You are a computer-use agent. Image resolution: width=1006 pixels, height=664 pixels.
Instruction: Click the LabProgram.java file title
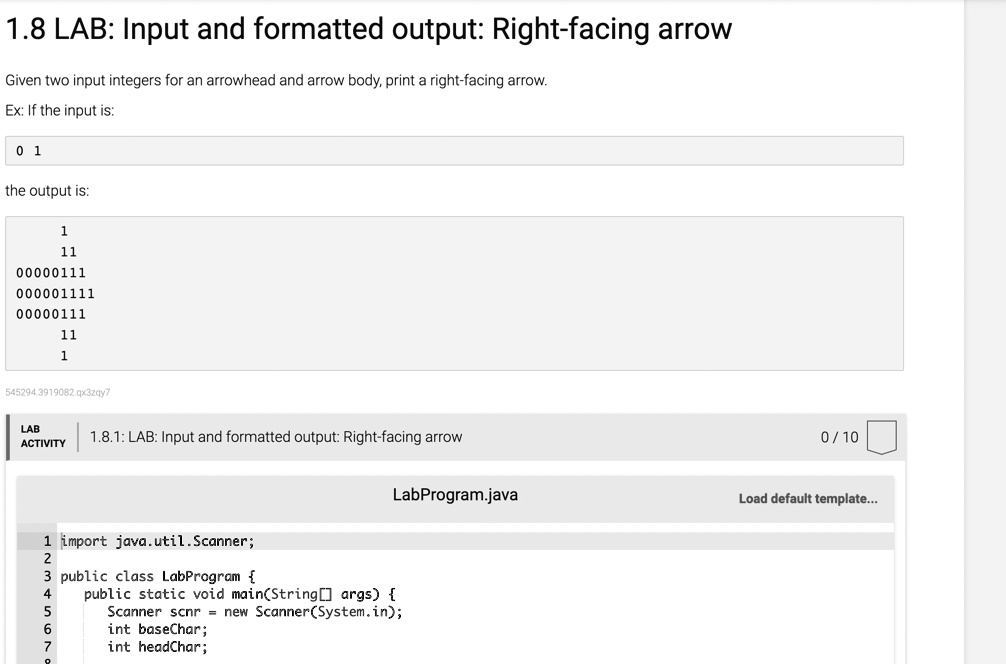point(455,495)
